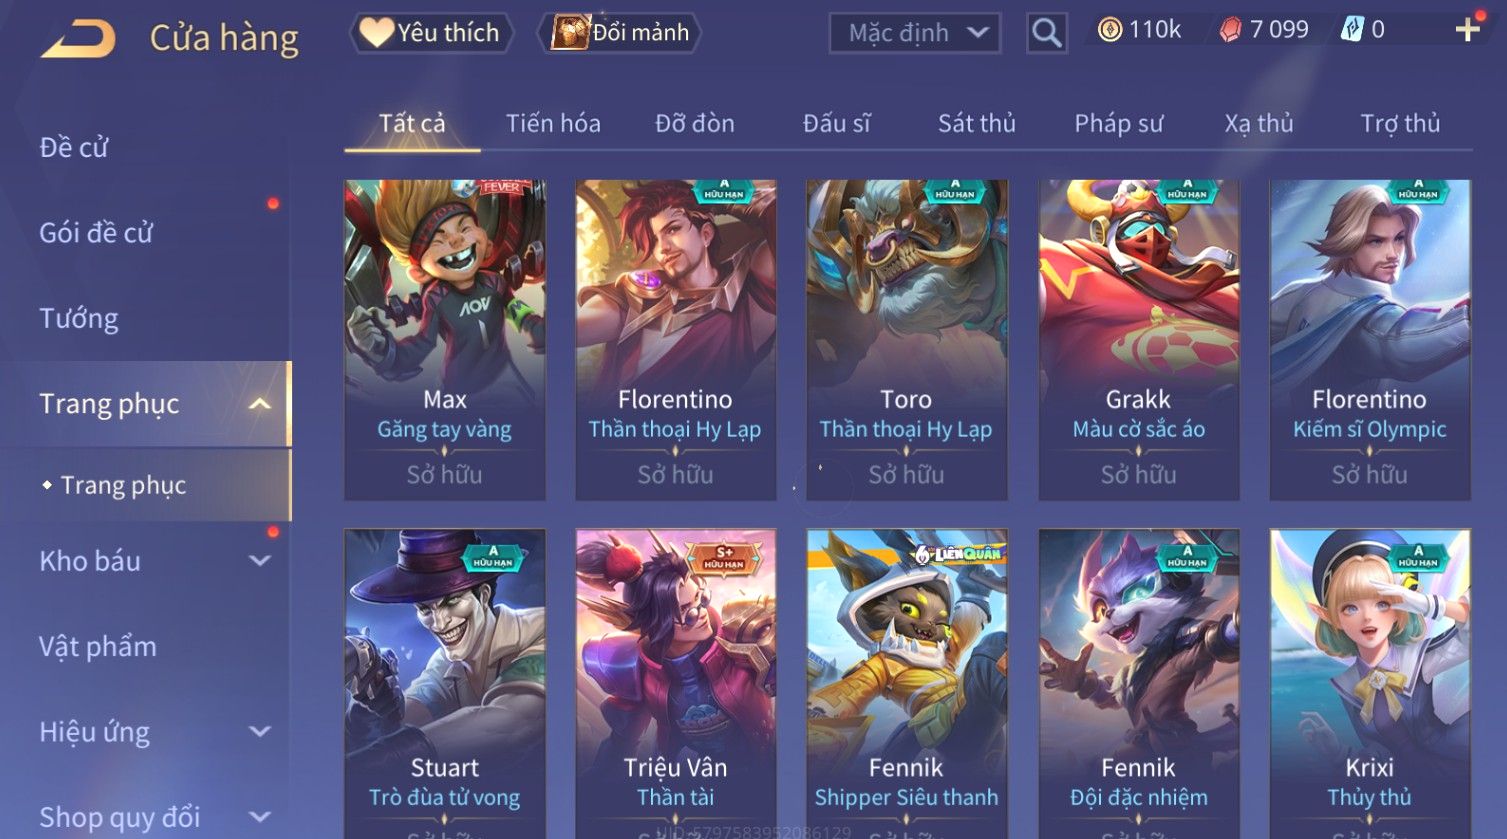Open the Krixi Thủy thủ skin card
Screen dimensions: 1507x839
(1369, 684)
